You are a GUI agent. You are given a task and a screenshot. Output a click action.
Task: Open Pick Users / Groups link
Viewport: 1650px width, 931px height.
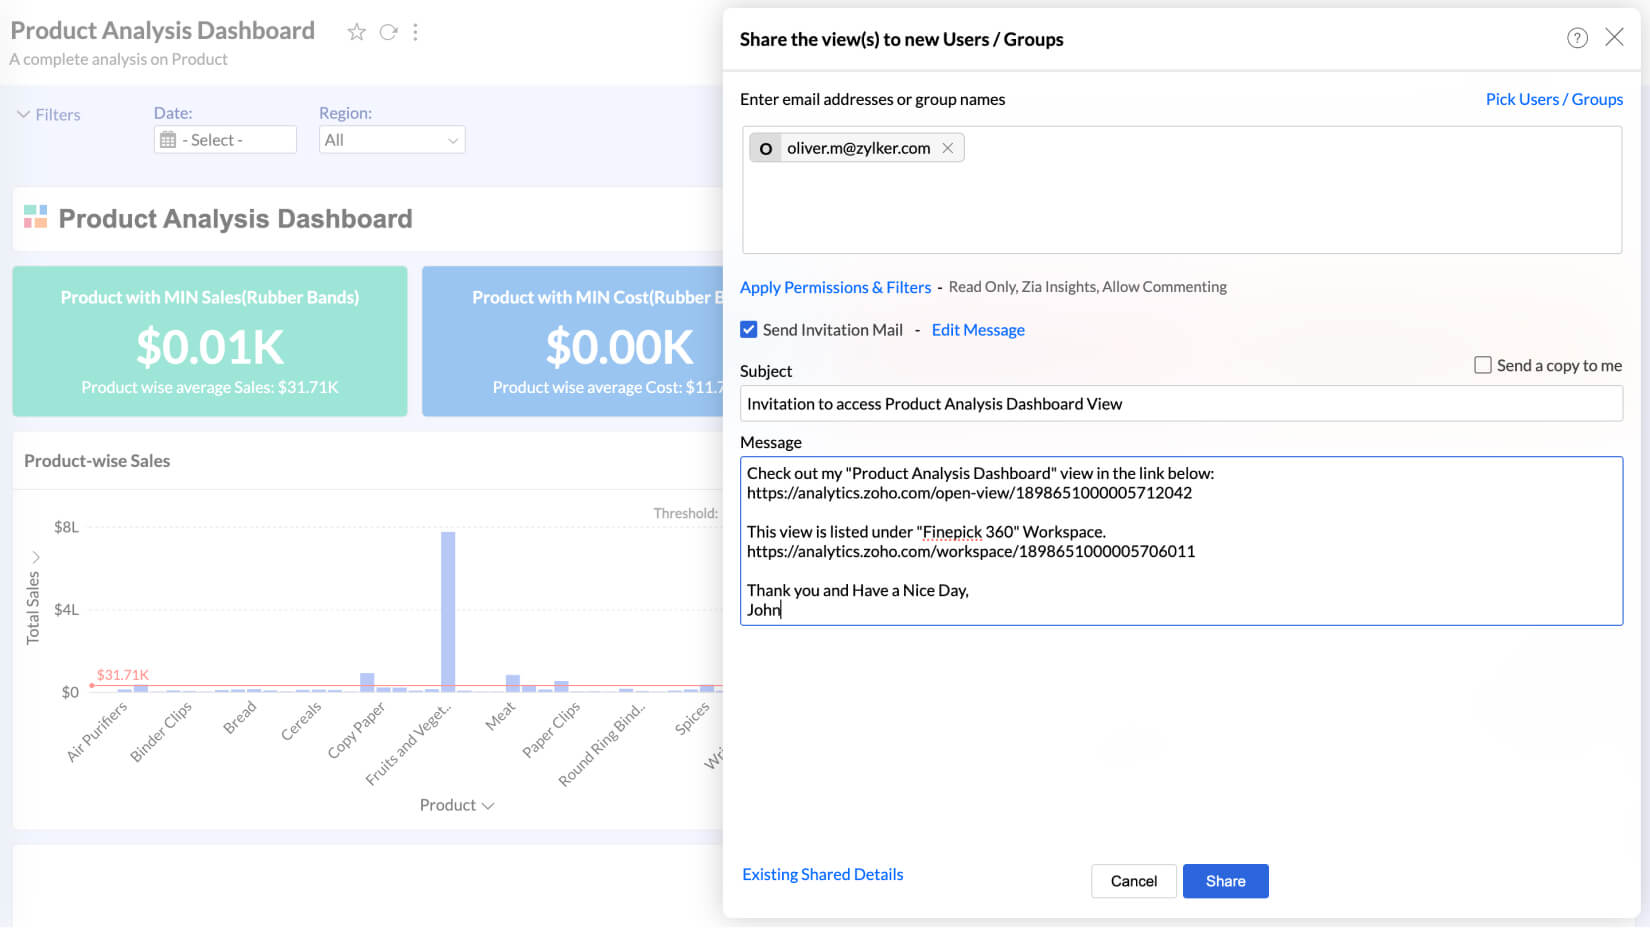(1554, 99)
